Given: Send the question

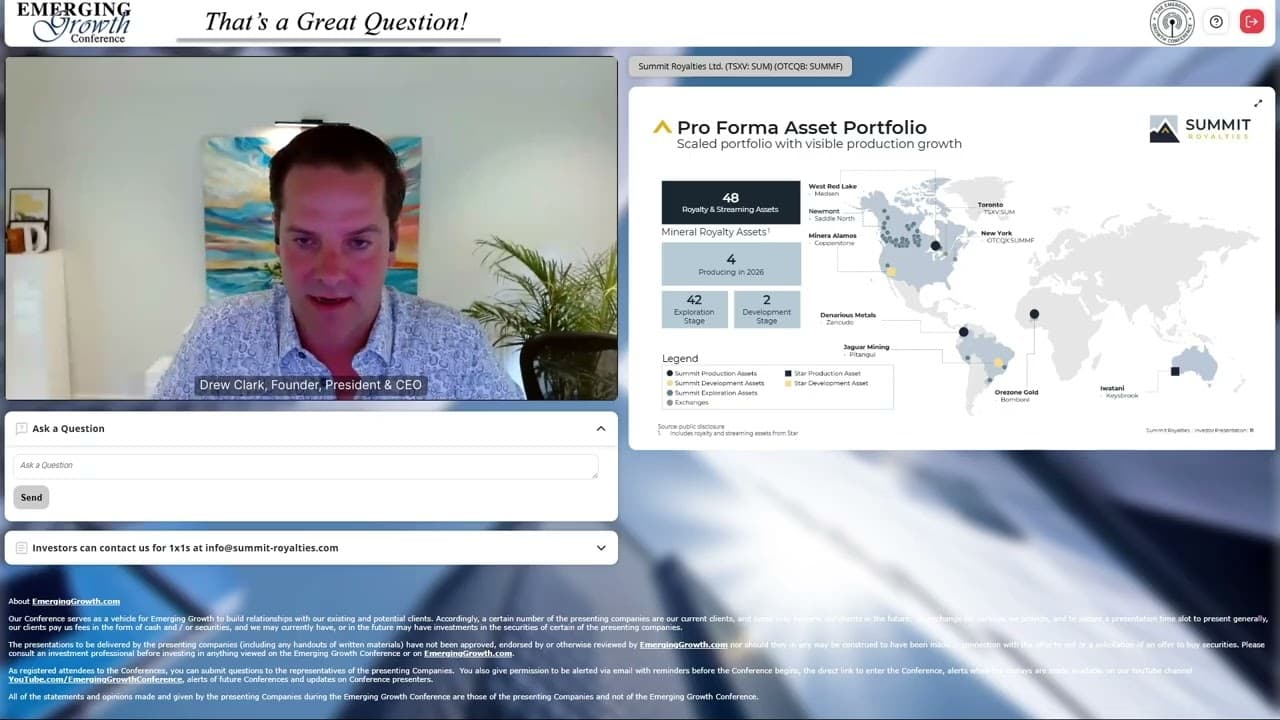Looking at the screenshot, I should pyautogui.click(x=32, y=498).
